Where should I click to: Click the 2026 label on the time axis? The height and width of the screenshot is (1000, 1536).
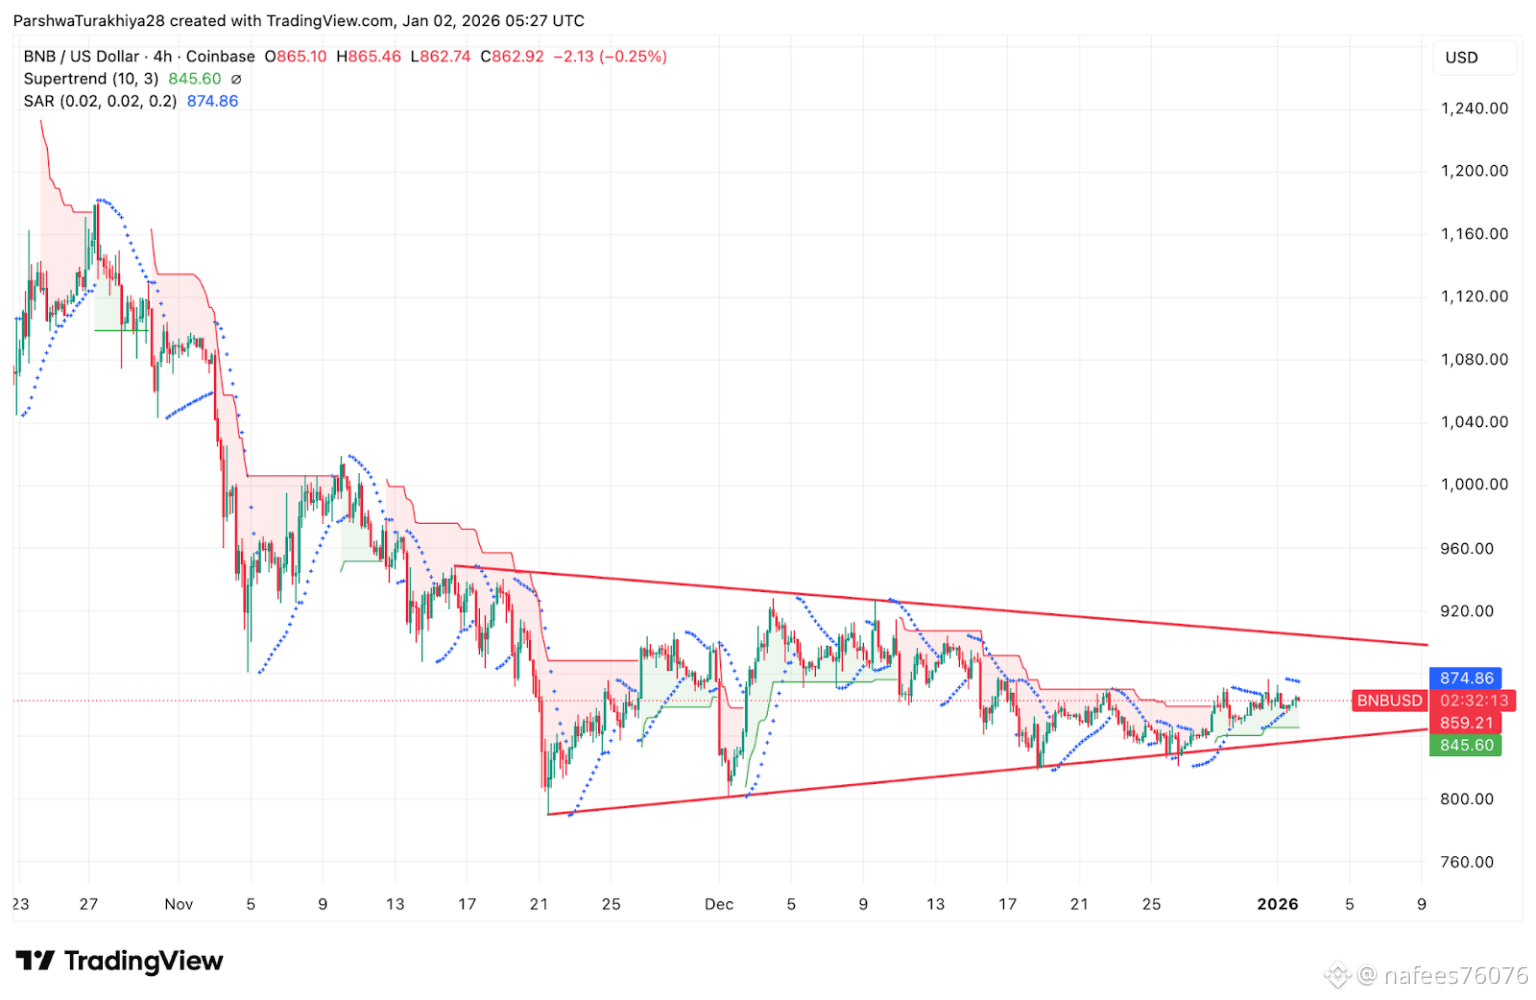(x=1277, y=904)
